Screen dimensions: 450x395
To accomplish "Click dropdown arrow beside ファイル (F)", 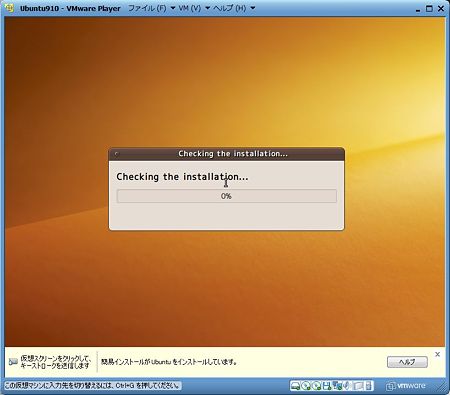I will (x=173, y=8).
